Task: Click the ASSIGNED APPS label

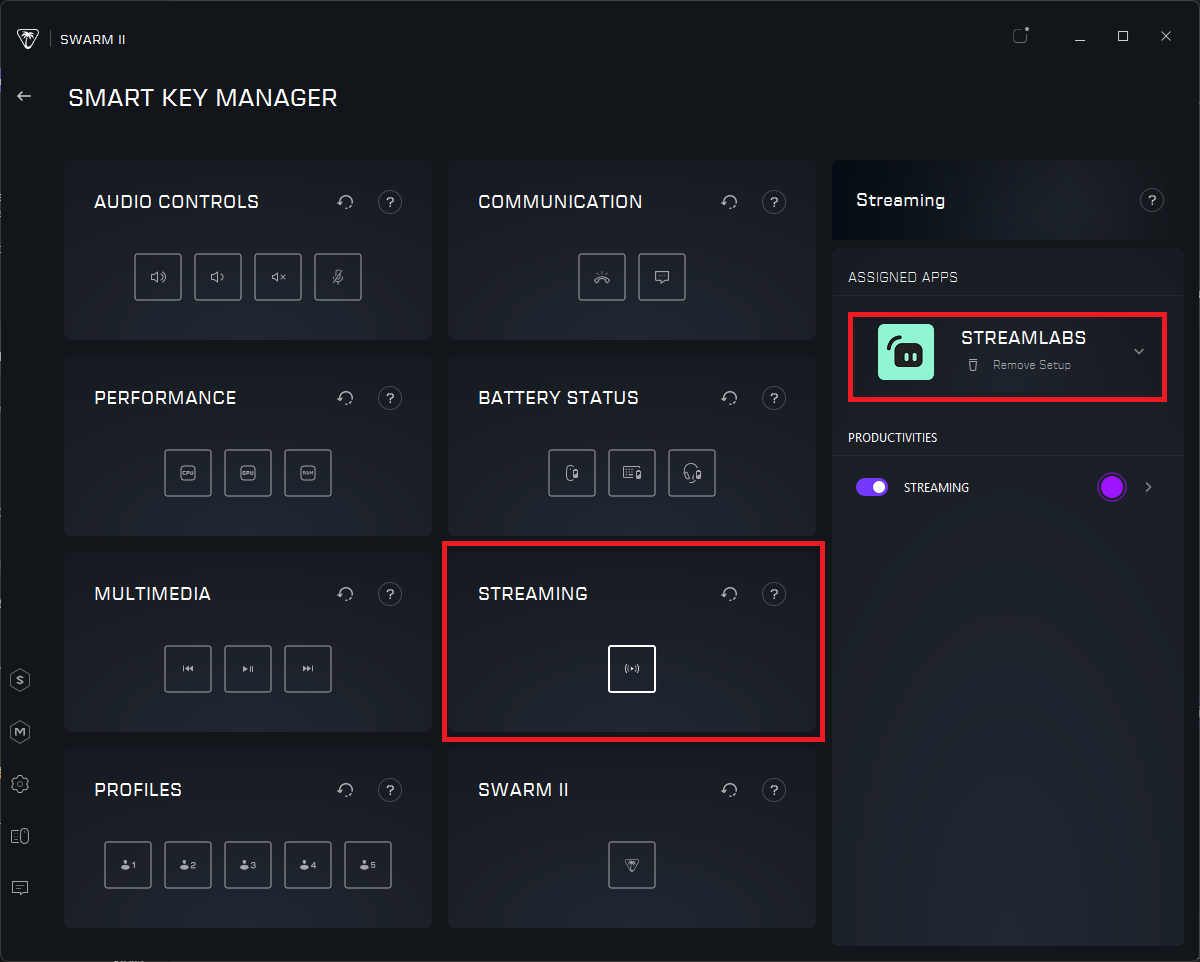Action: click(903, 277)
